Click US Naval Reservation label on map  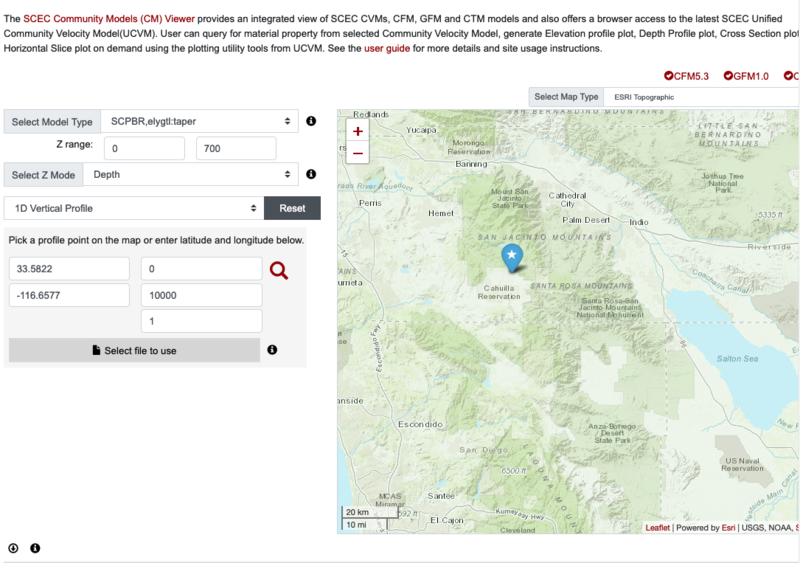[x=742, y=464]
